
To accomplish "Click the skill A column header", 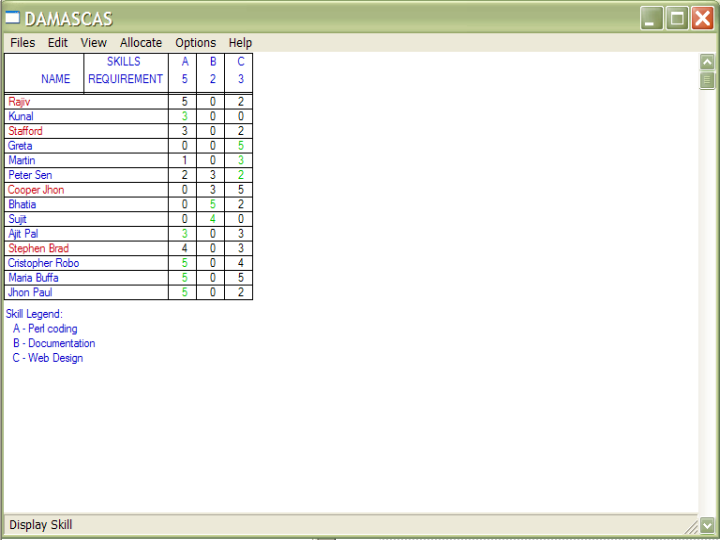I will (185, 70).
